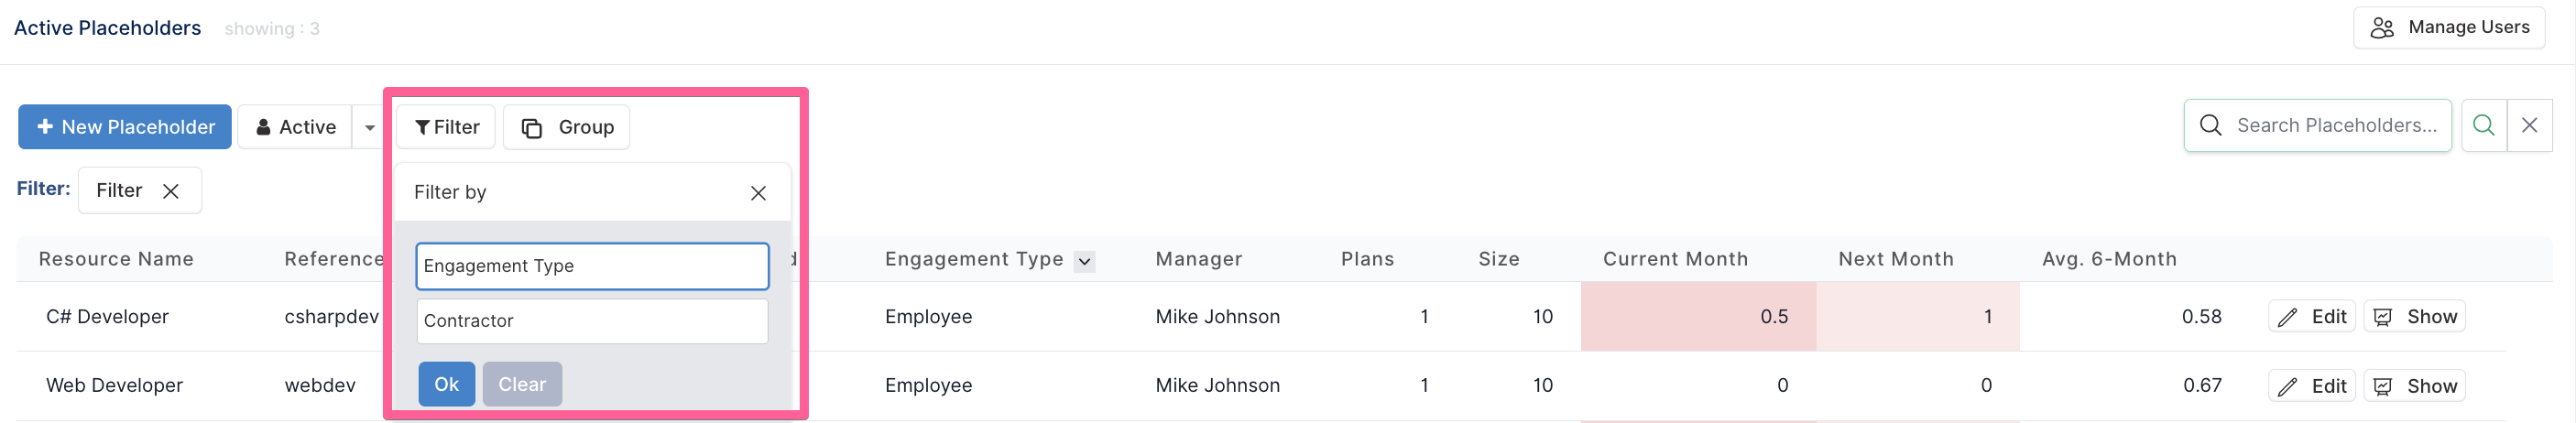This screenshot has height=423, width=2576.
Task: Click the Filter funnel button
Action: pyautogui.click(x=446, y=127)
